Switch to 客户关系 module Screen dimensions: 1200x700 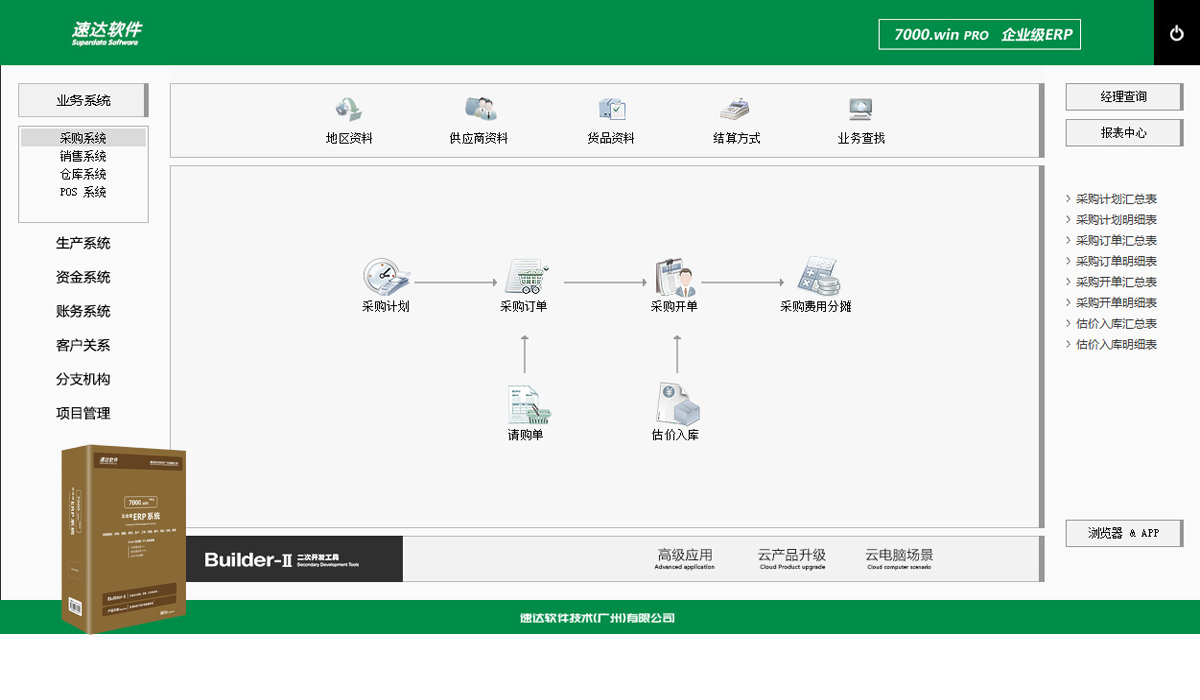(83, 345)
